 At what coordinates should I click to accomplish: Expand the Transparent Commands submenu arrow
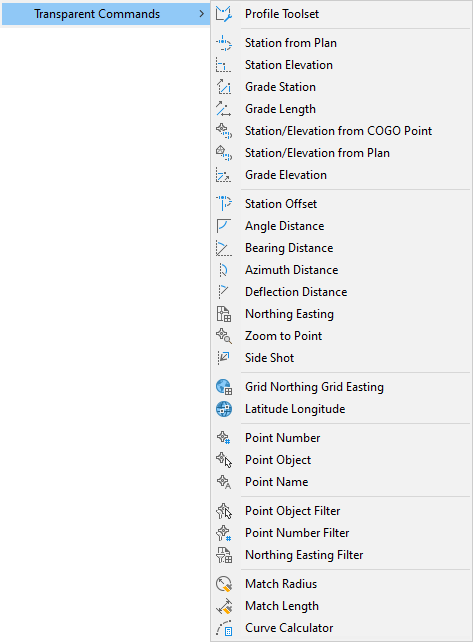pyautogui.click(x=201, y=14)
